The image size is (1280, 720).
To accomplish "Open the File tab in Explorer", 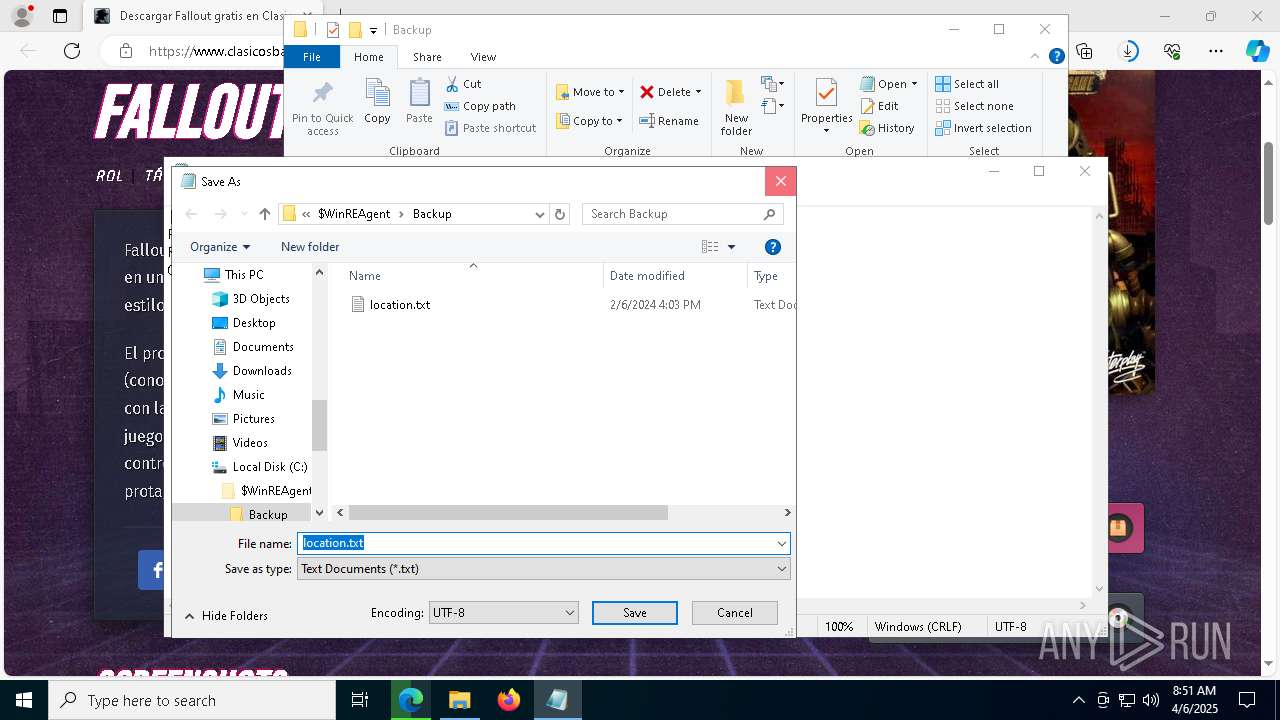I will (x=312, y=57).
